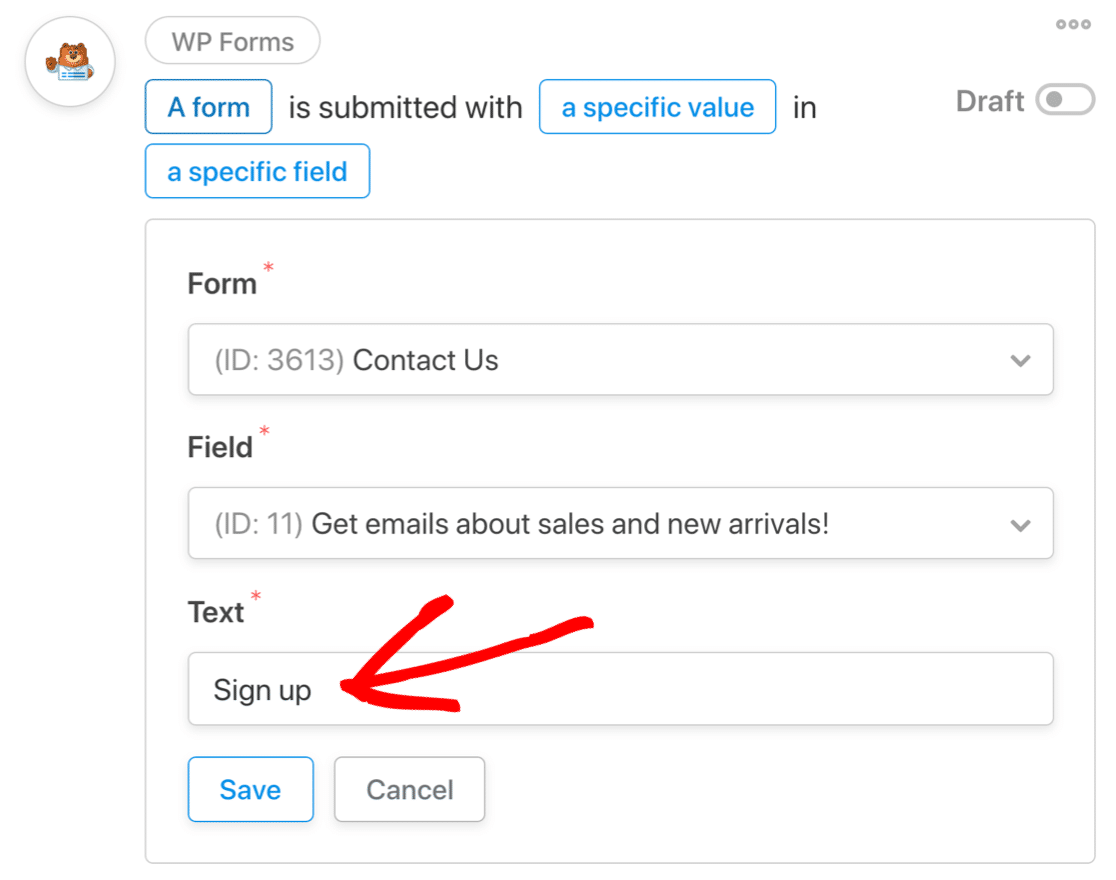Click the "is submitted with" sentence text
1116x880 pixels.
[405, 107]
